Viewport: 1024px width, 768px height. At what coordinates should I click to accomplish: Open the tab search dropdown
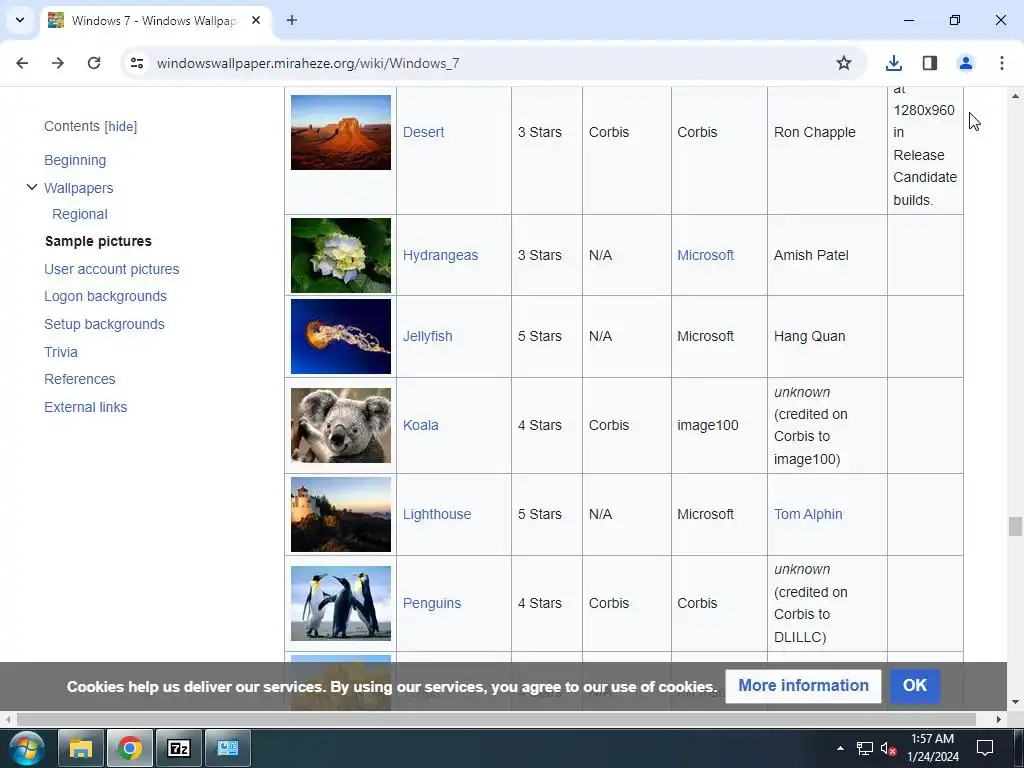coord(20,20)
